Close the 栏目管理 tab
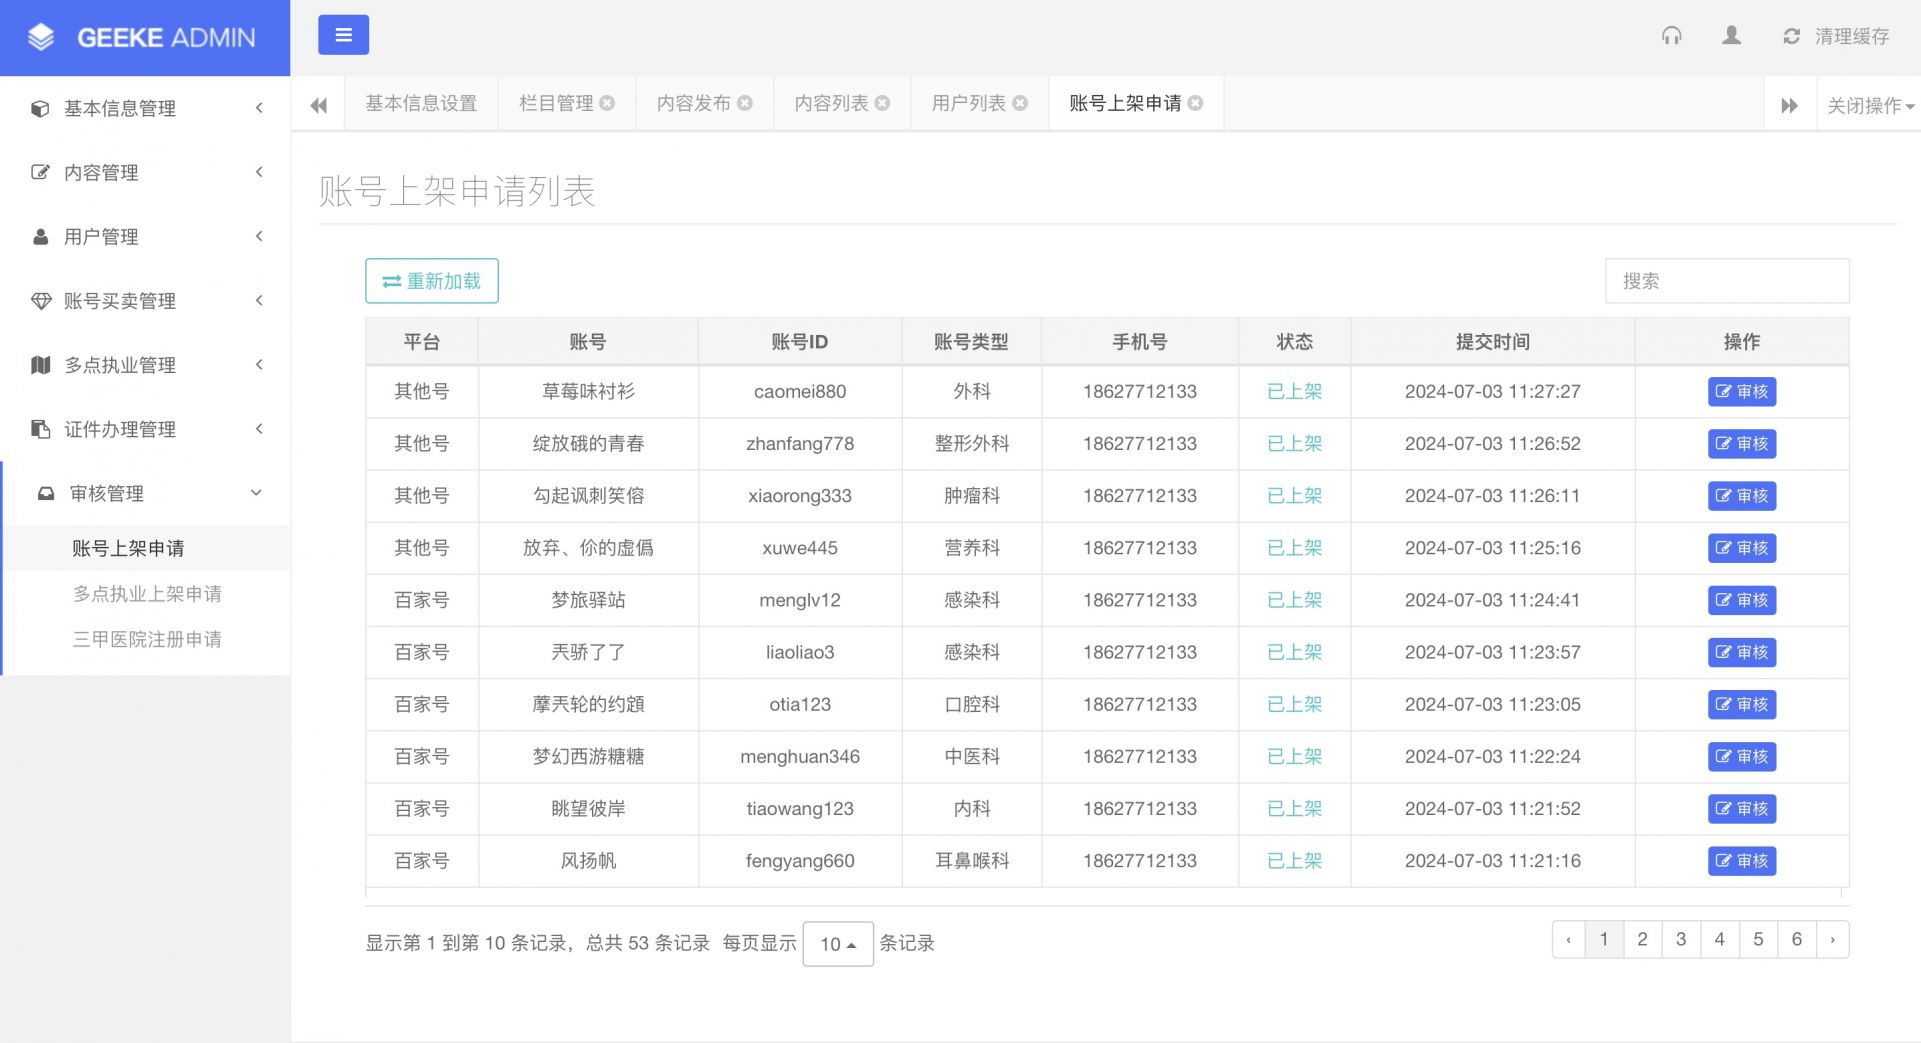1921x1043 pixels. (607, 103)
